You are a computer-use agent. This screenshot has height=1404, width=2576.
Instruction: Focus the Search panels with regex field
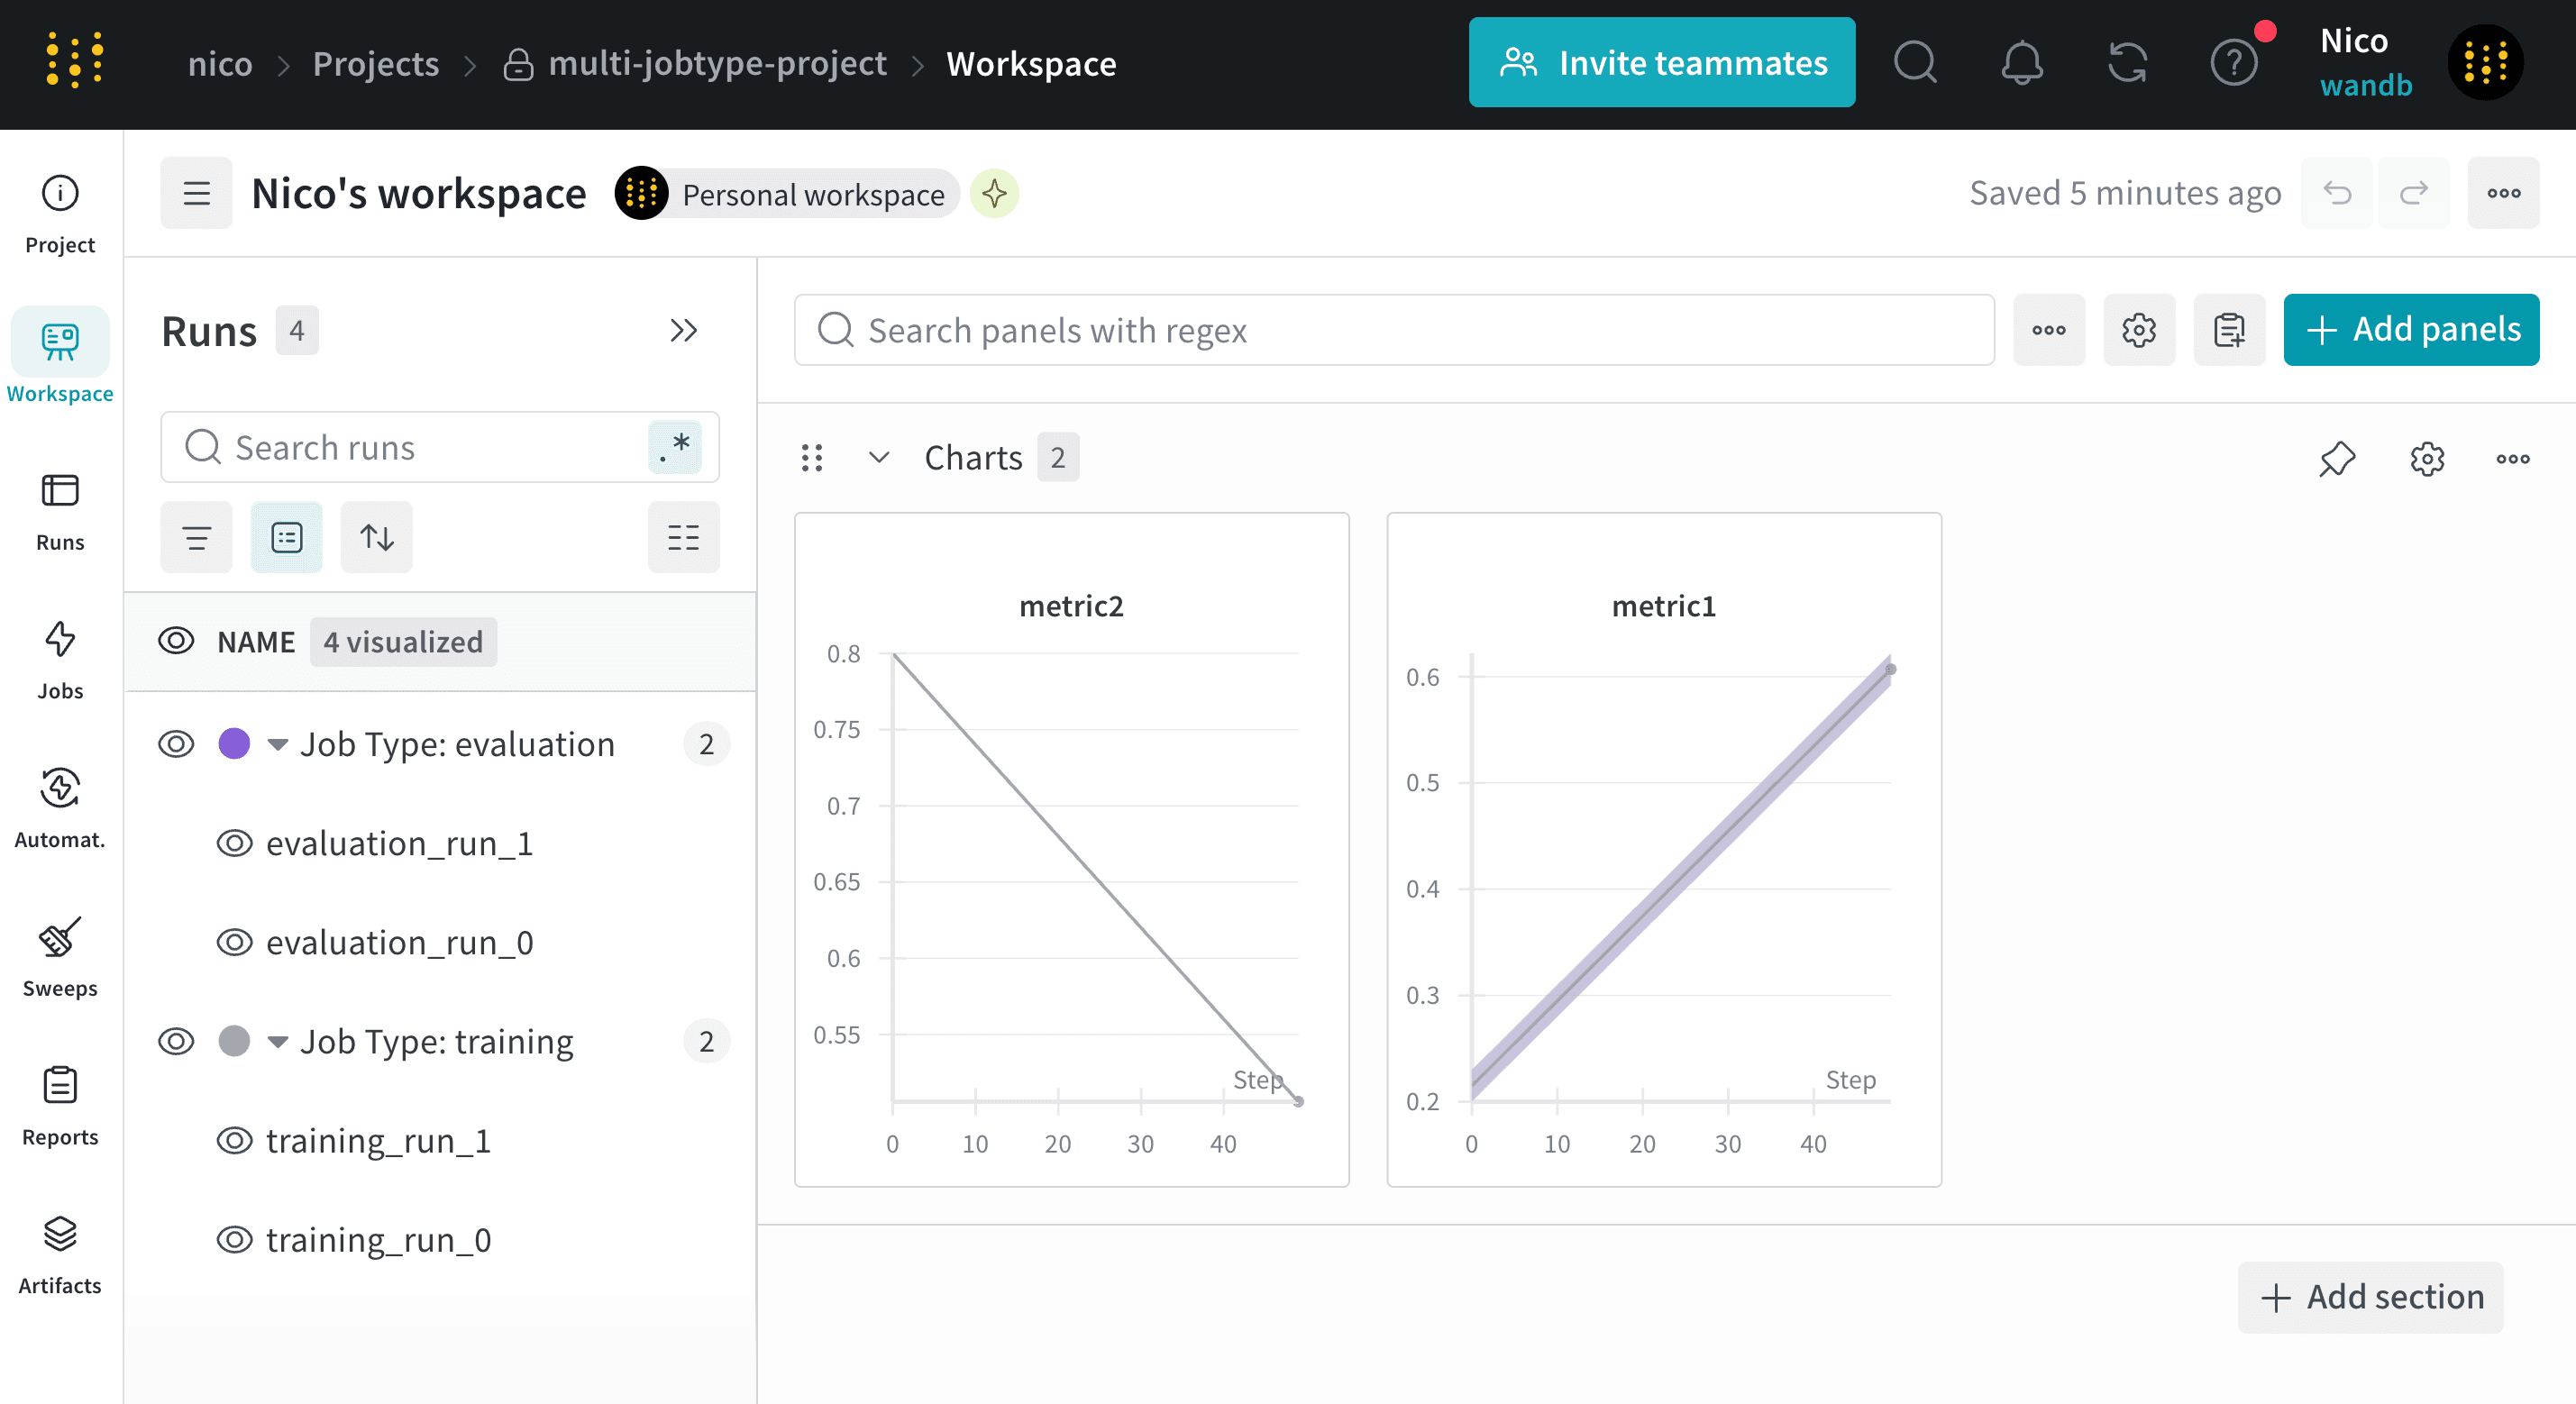(x=1394, y=330)
